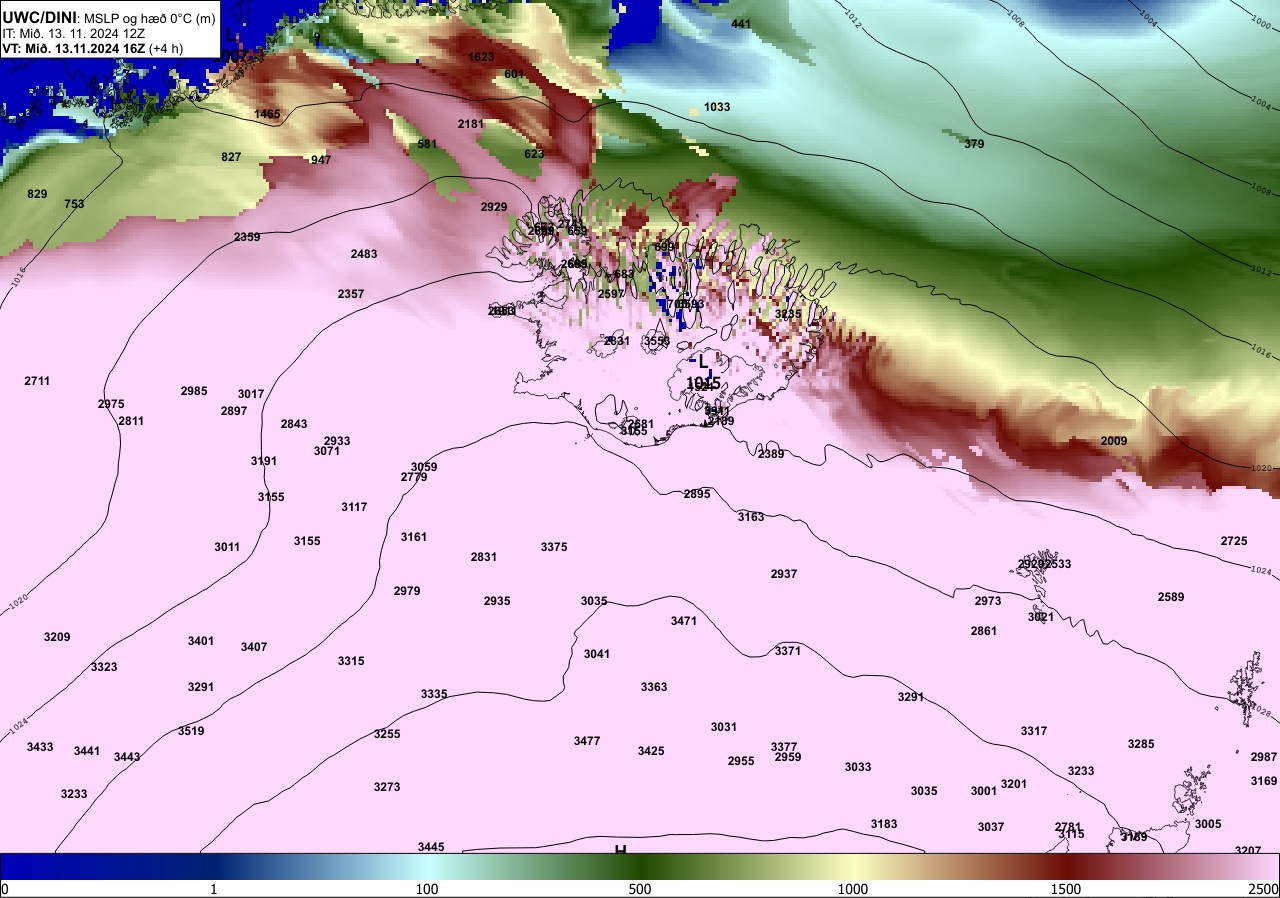Viewport: 1280px width, 898px height.
Task: Click the legend label 500
Action: [x=640, y=889]
